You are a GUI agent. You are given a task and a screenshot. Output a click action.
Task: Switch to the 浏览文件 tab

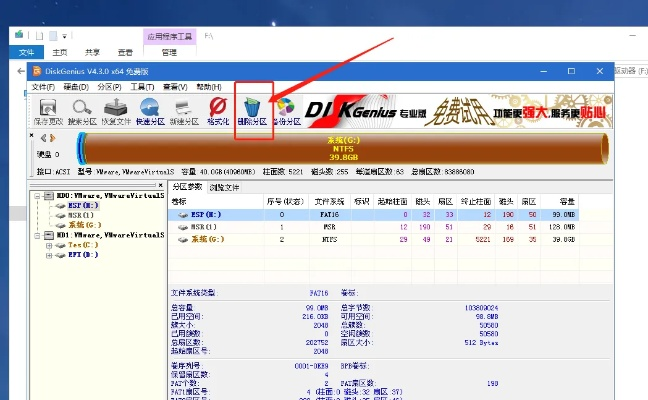coord(226,187)
